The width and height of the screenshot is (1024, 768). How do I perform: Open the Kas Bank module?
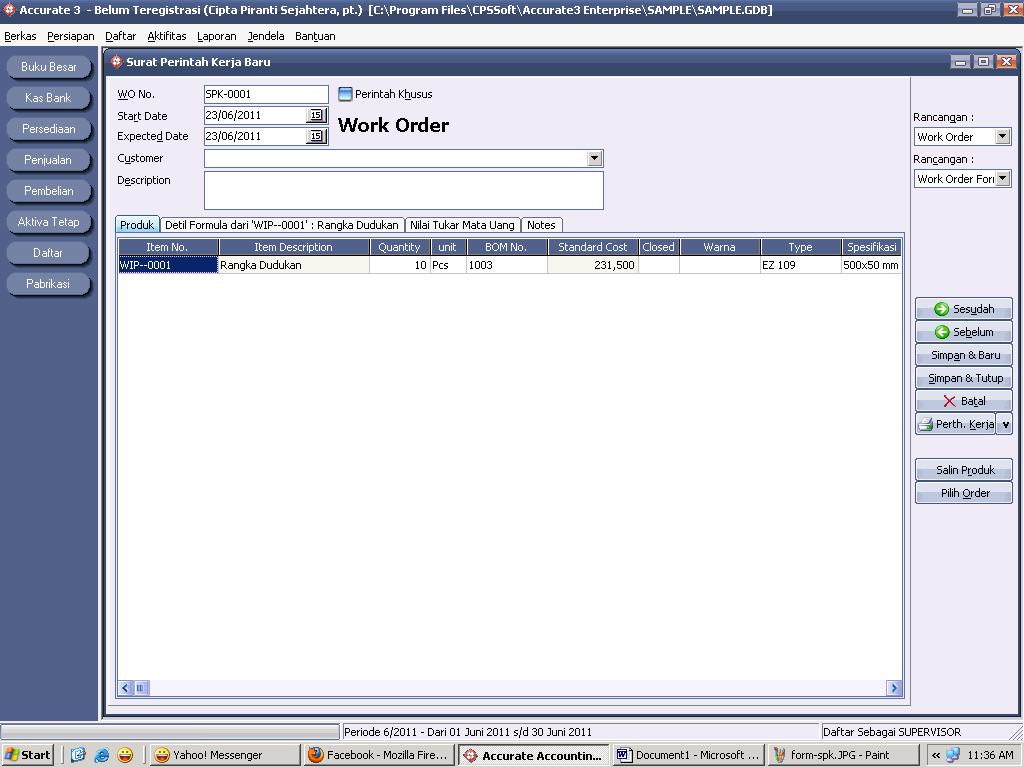48,97
